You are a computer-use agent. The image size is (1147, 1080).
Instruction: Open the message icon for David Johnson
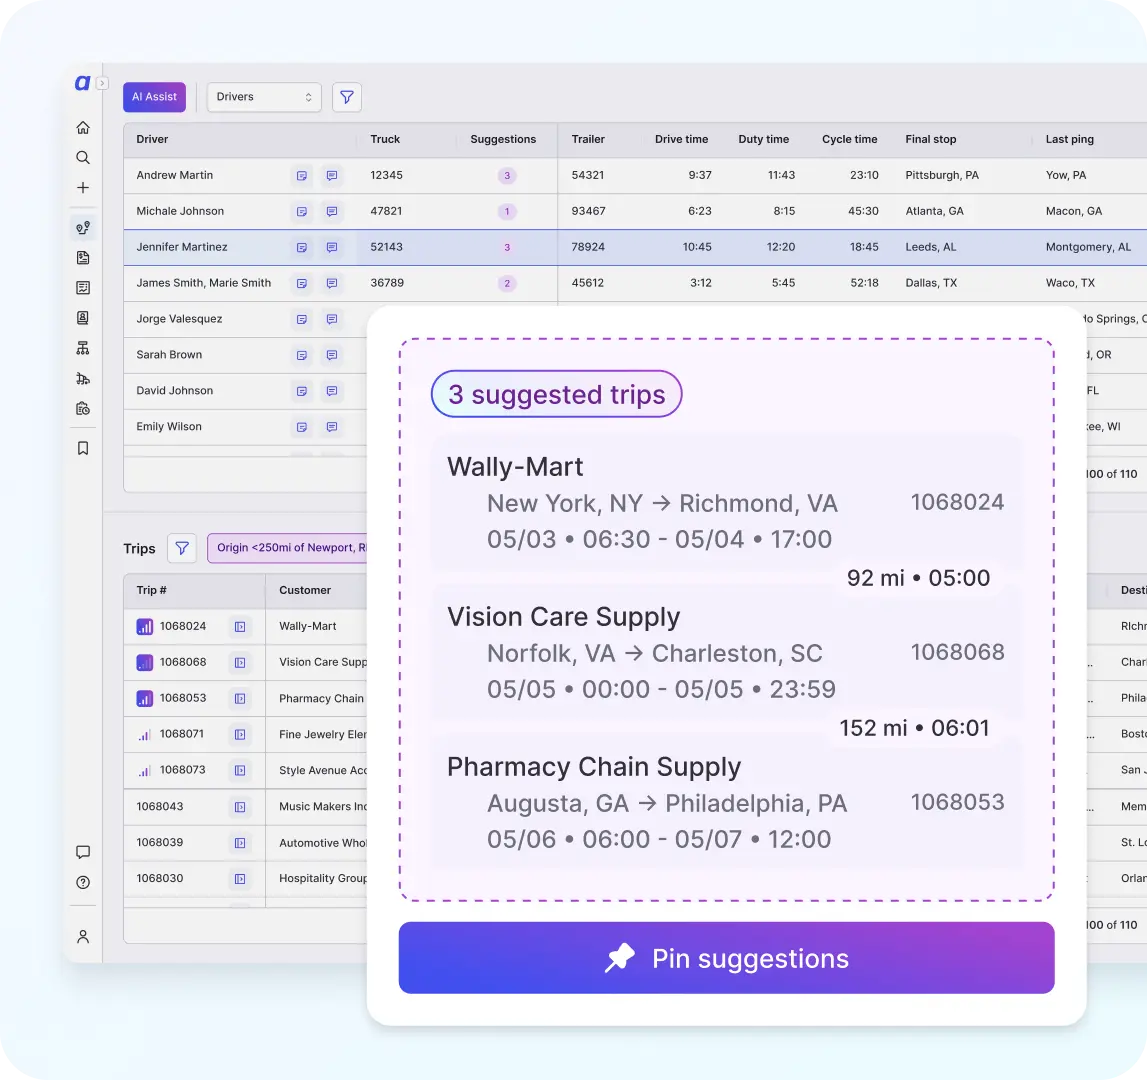[x=331, y=391]
